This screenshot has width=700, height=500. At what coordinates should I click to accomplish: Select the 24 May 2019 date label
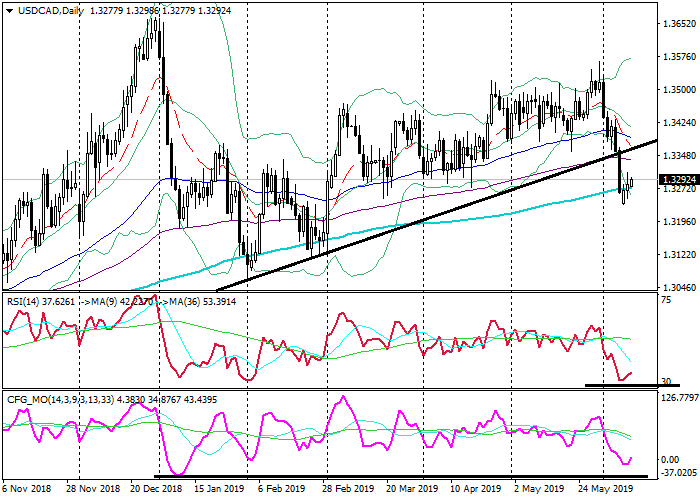pyautogui.click(x=605, y=490)
